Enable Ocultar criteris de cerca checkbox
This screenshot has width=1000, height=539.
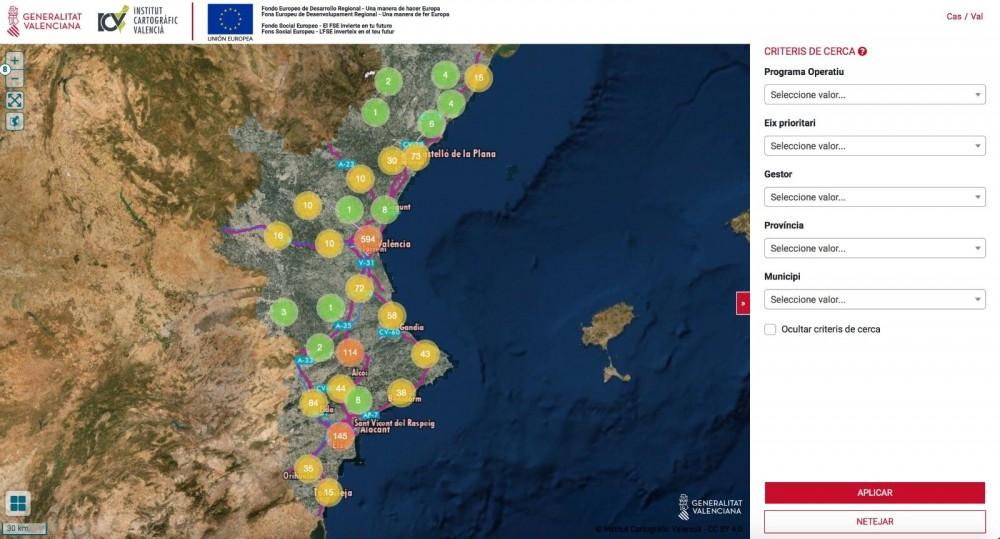(x=770, y=329)
